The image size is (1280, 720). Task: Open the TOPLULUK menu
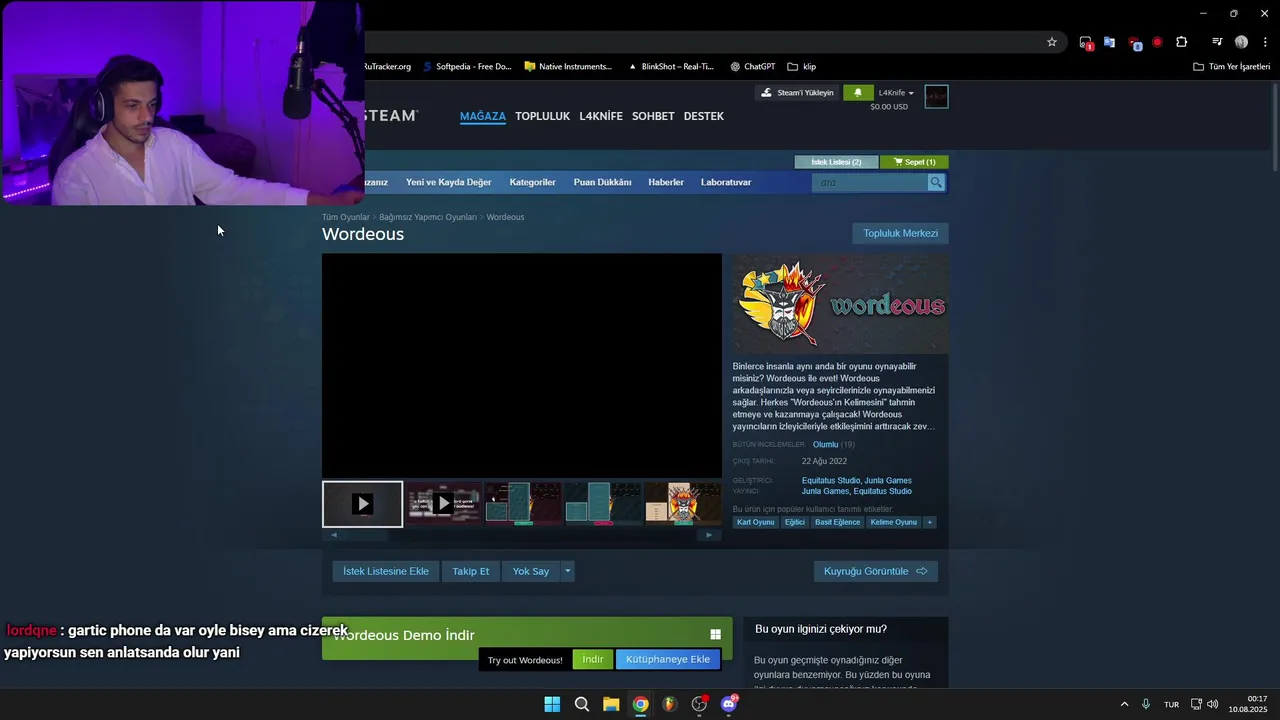(x=542, y=116)
